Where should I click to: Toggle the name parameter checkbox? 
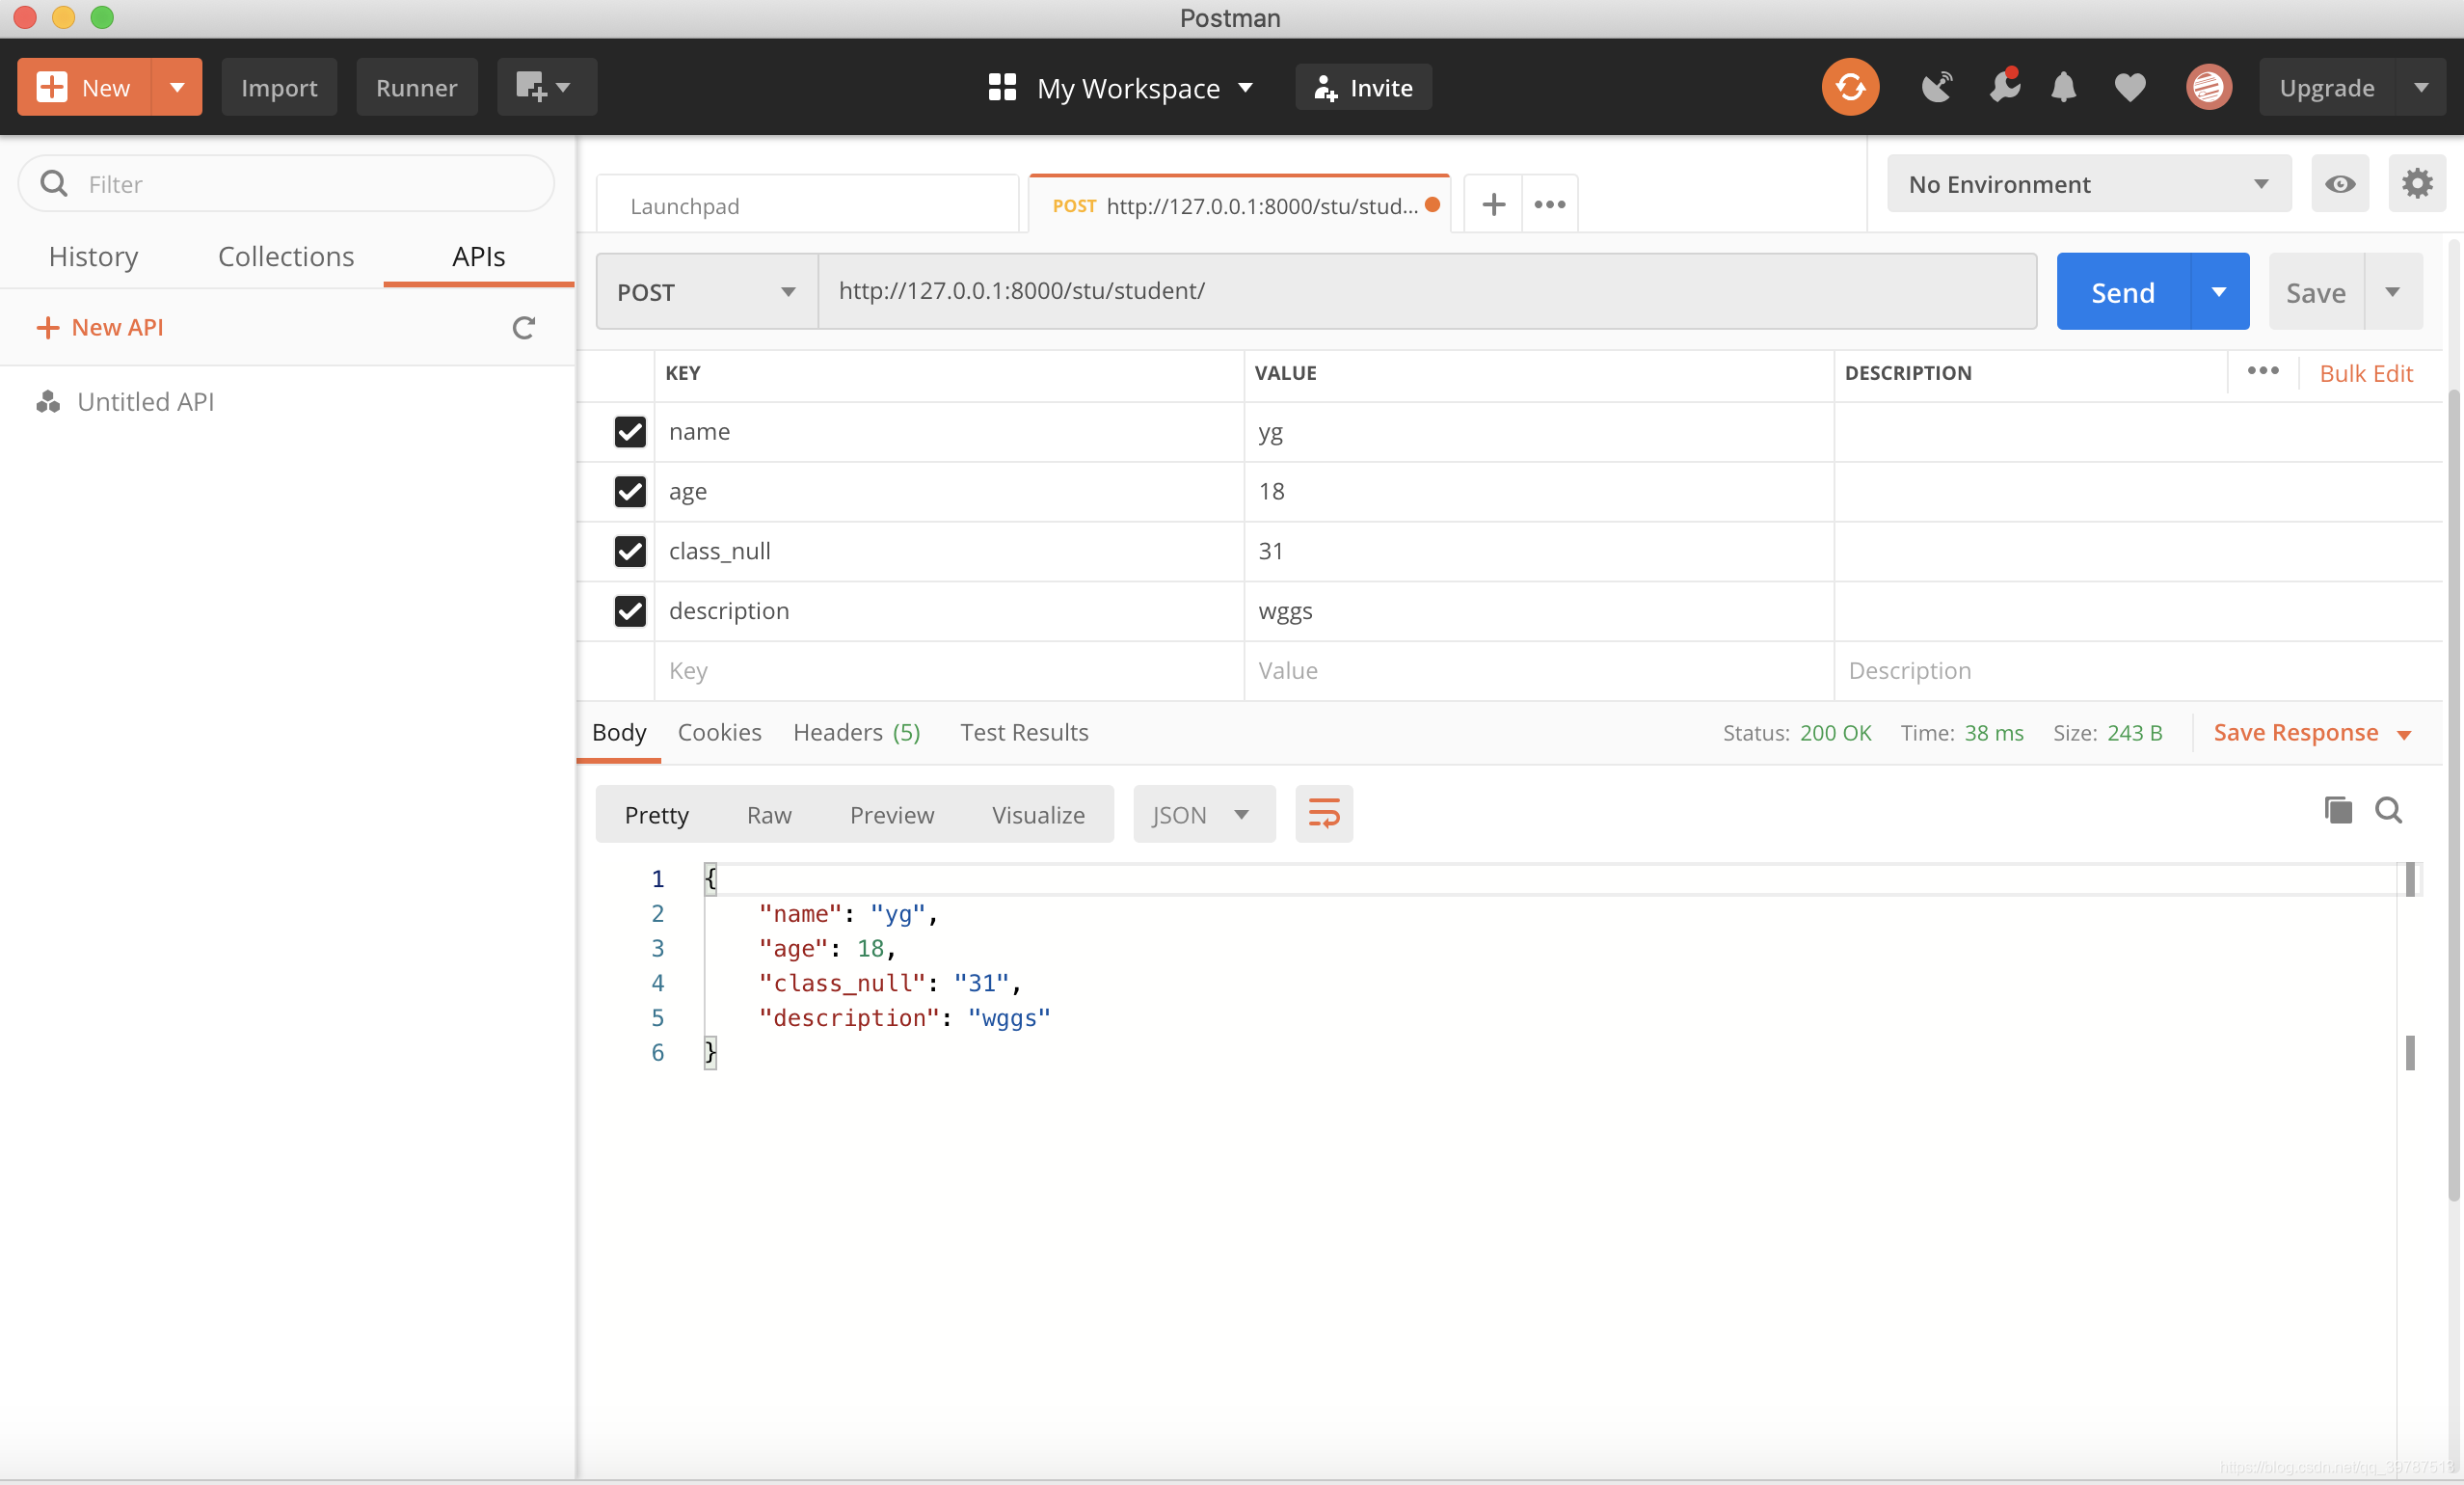(x=629, y=431)
